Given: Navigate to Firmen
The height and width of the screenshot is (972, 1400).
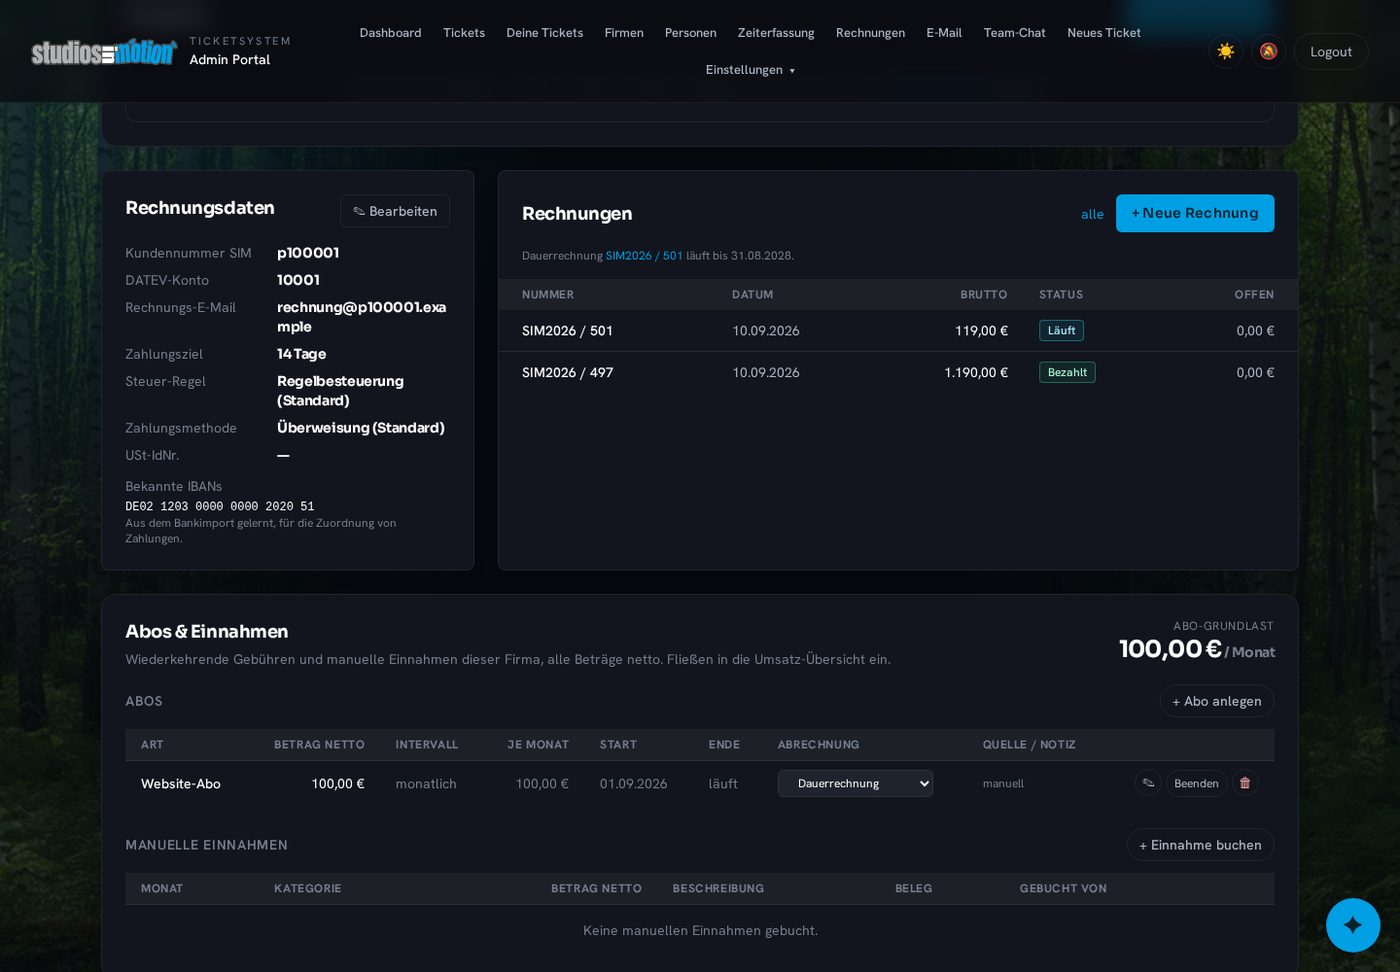Looking at the screenshot, I should click(x=624, y=33).
